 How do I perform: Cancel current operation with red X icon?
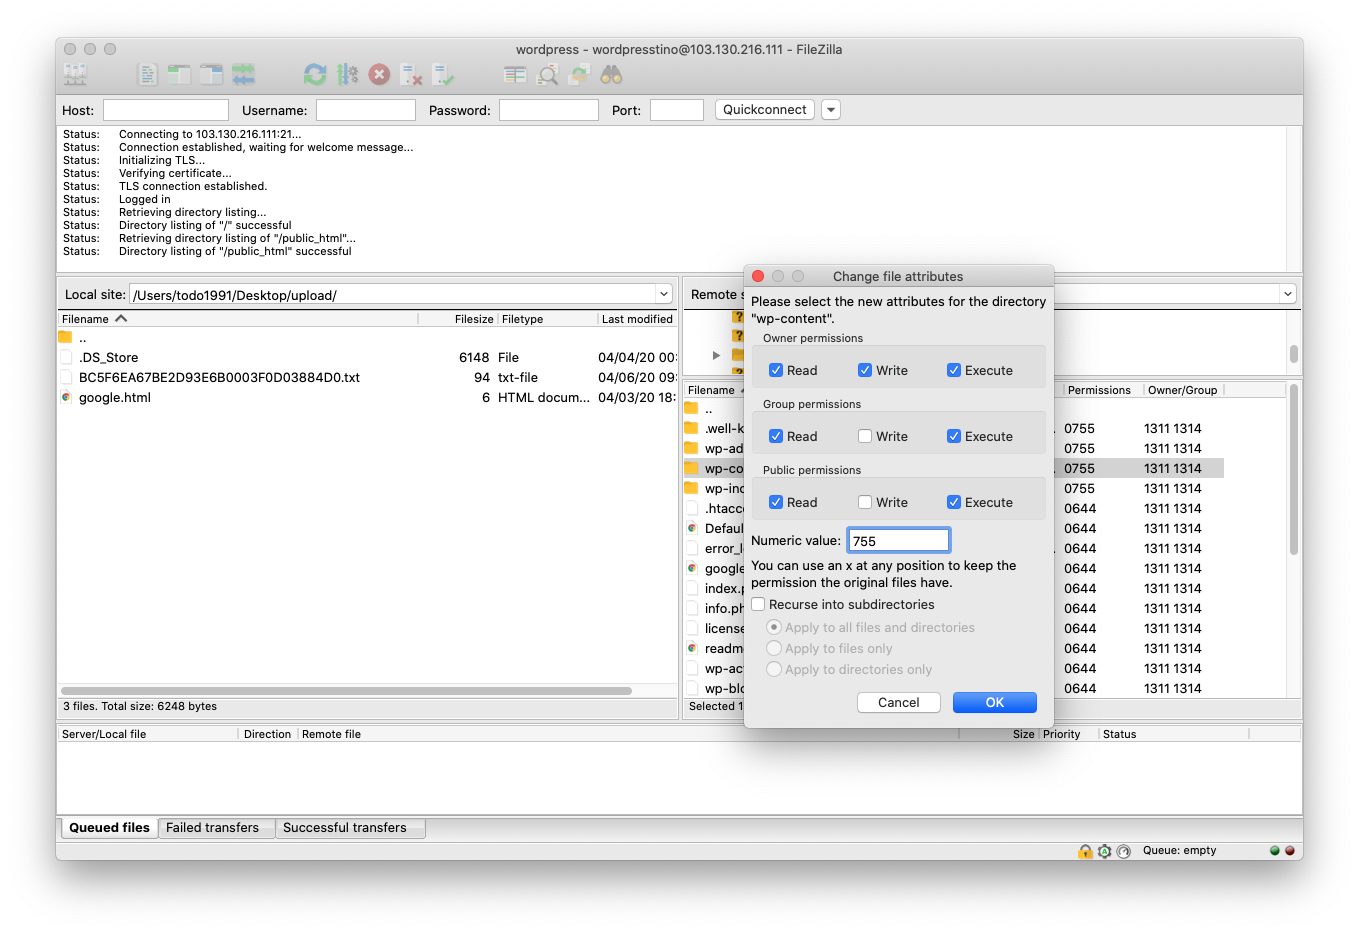379,74
